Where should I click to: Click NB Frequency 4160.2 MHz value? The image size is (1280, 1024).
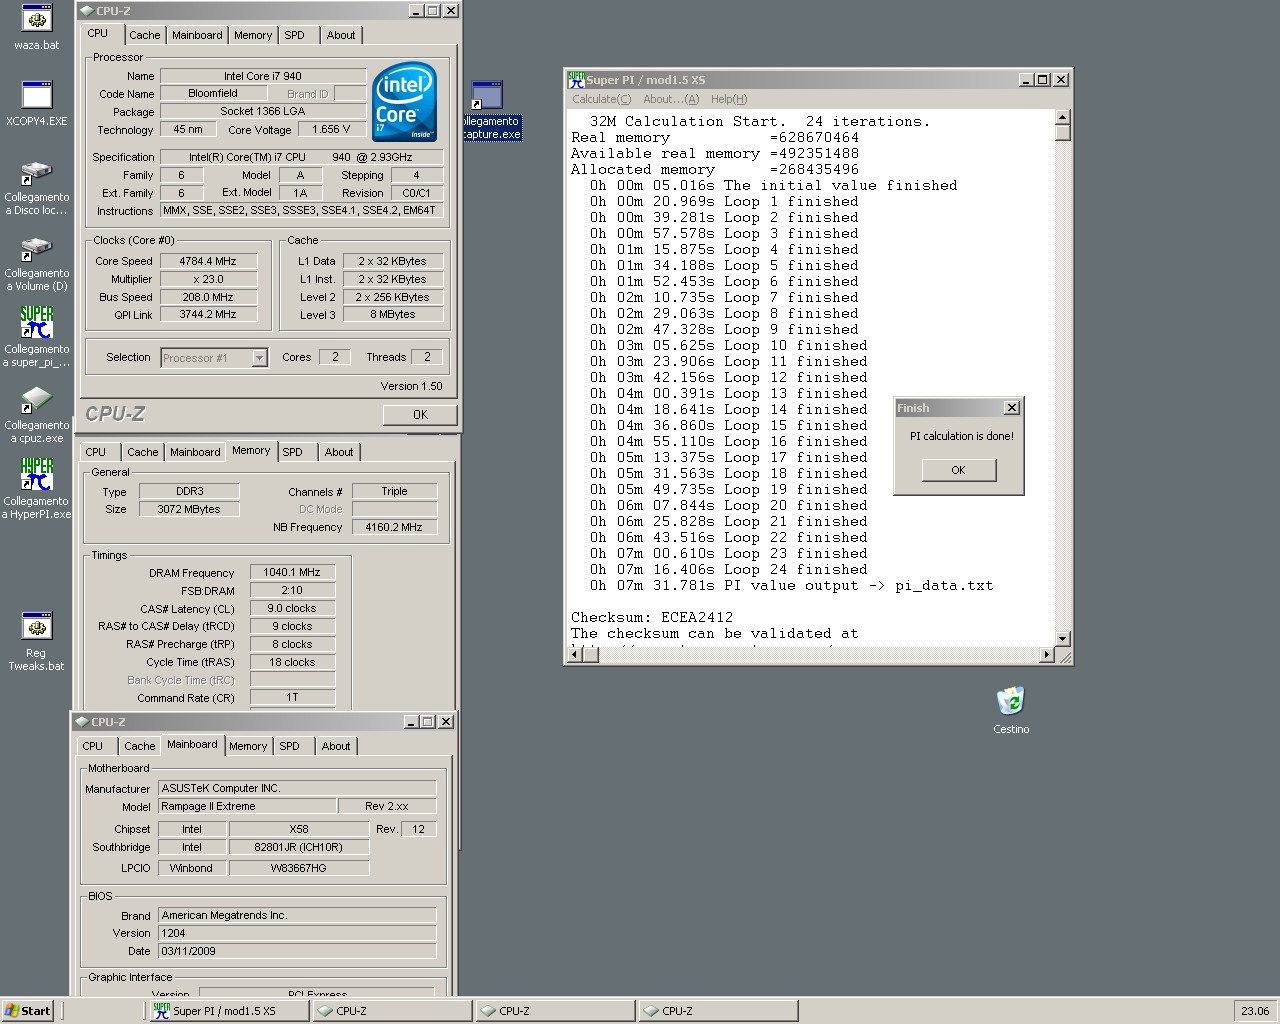[394, 527]
